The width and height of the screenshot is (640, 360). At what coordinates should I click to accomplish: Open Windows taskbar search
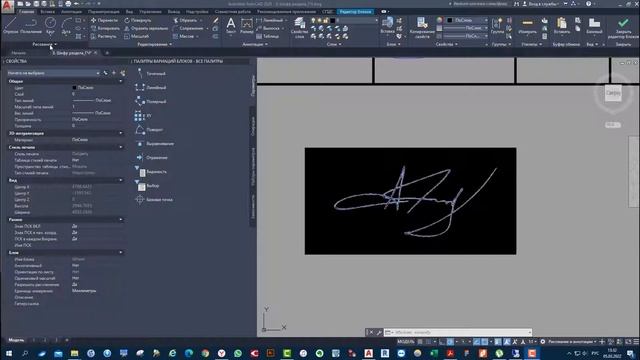pyautogui.click(x=25, y=353)
